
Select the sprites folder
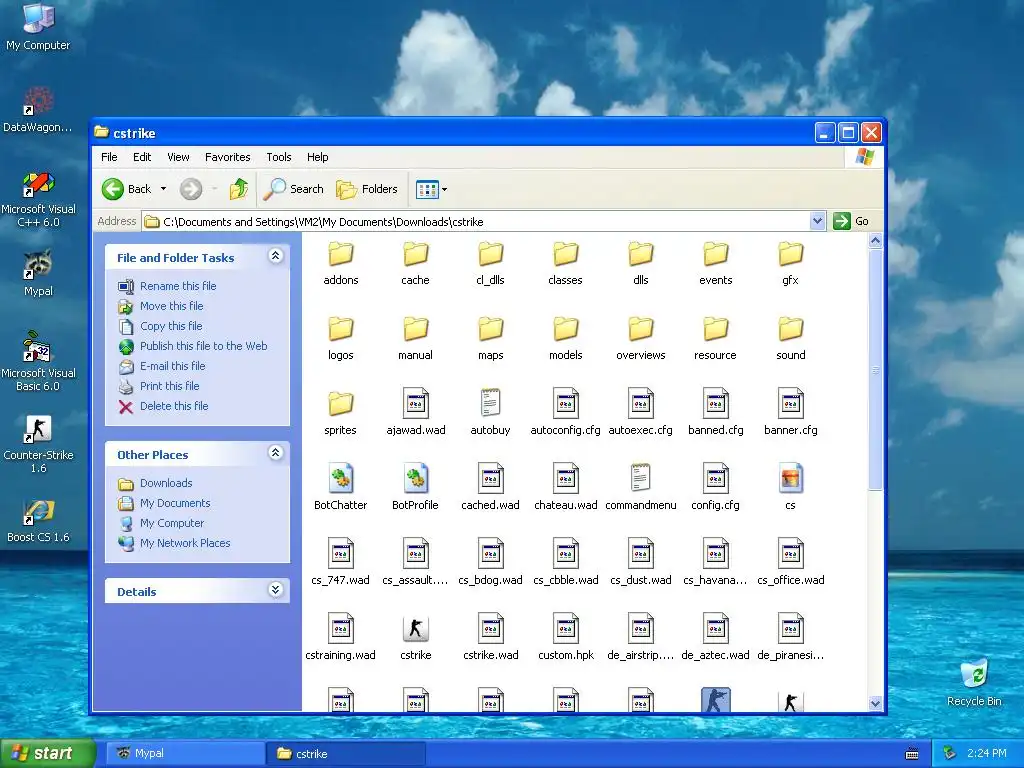(340, 413)
